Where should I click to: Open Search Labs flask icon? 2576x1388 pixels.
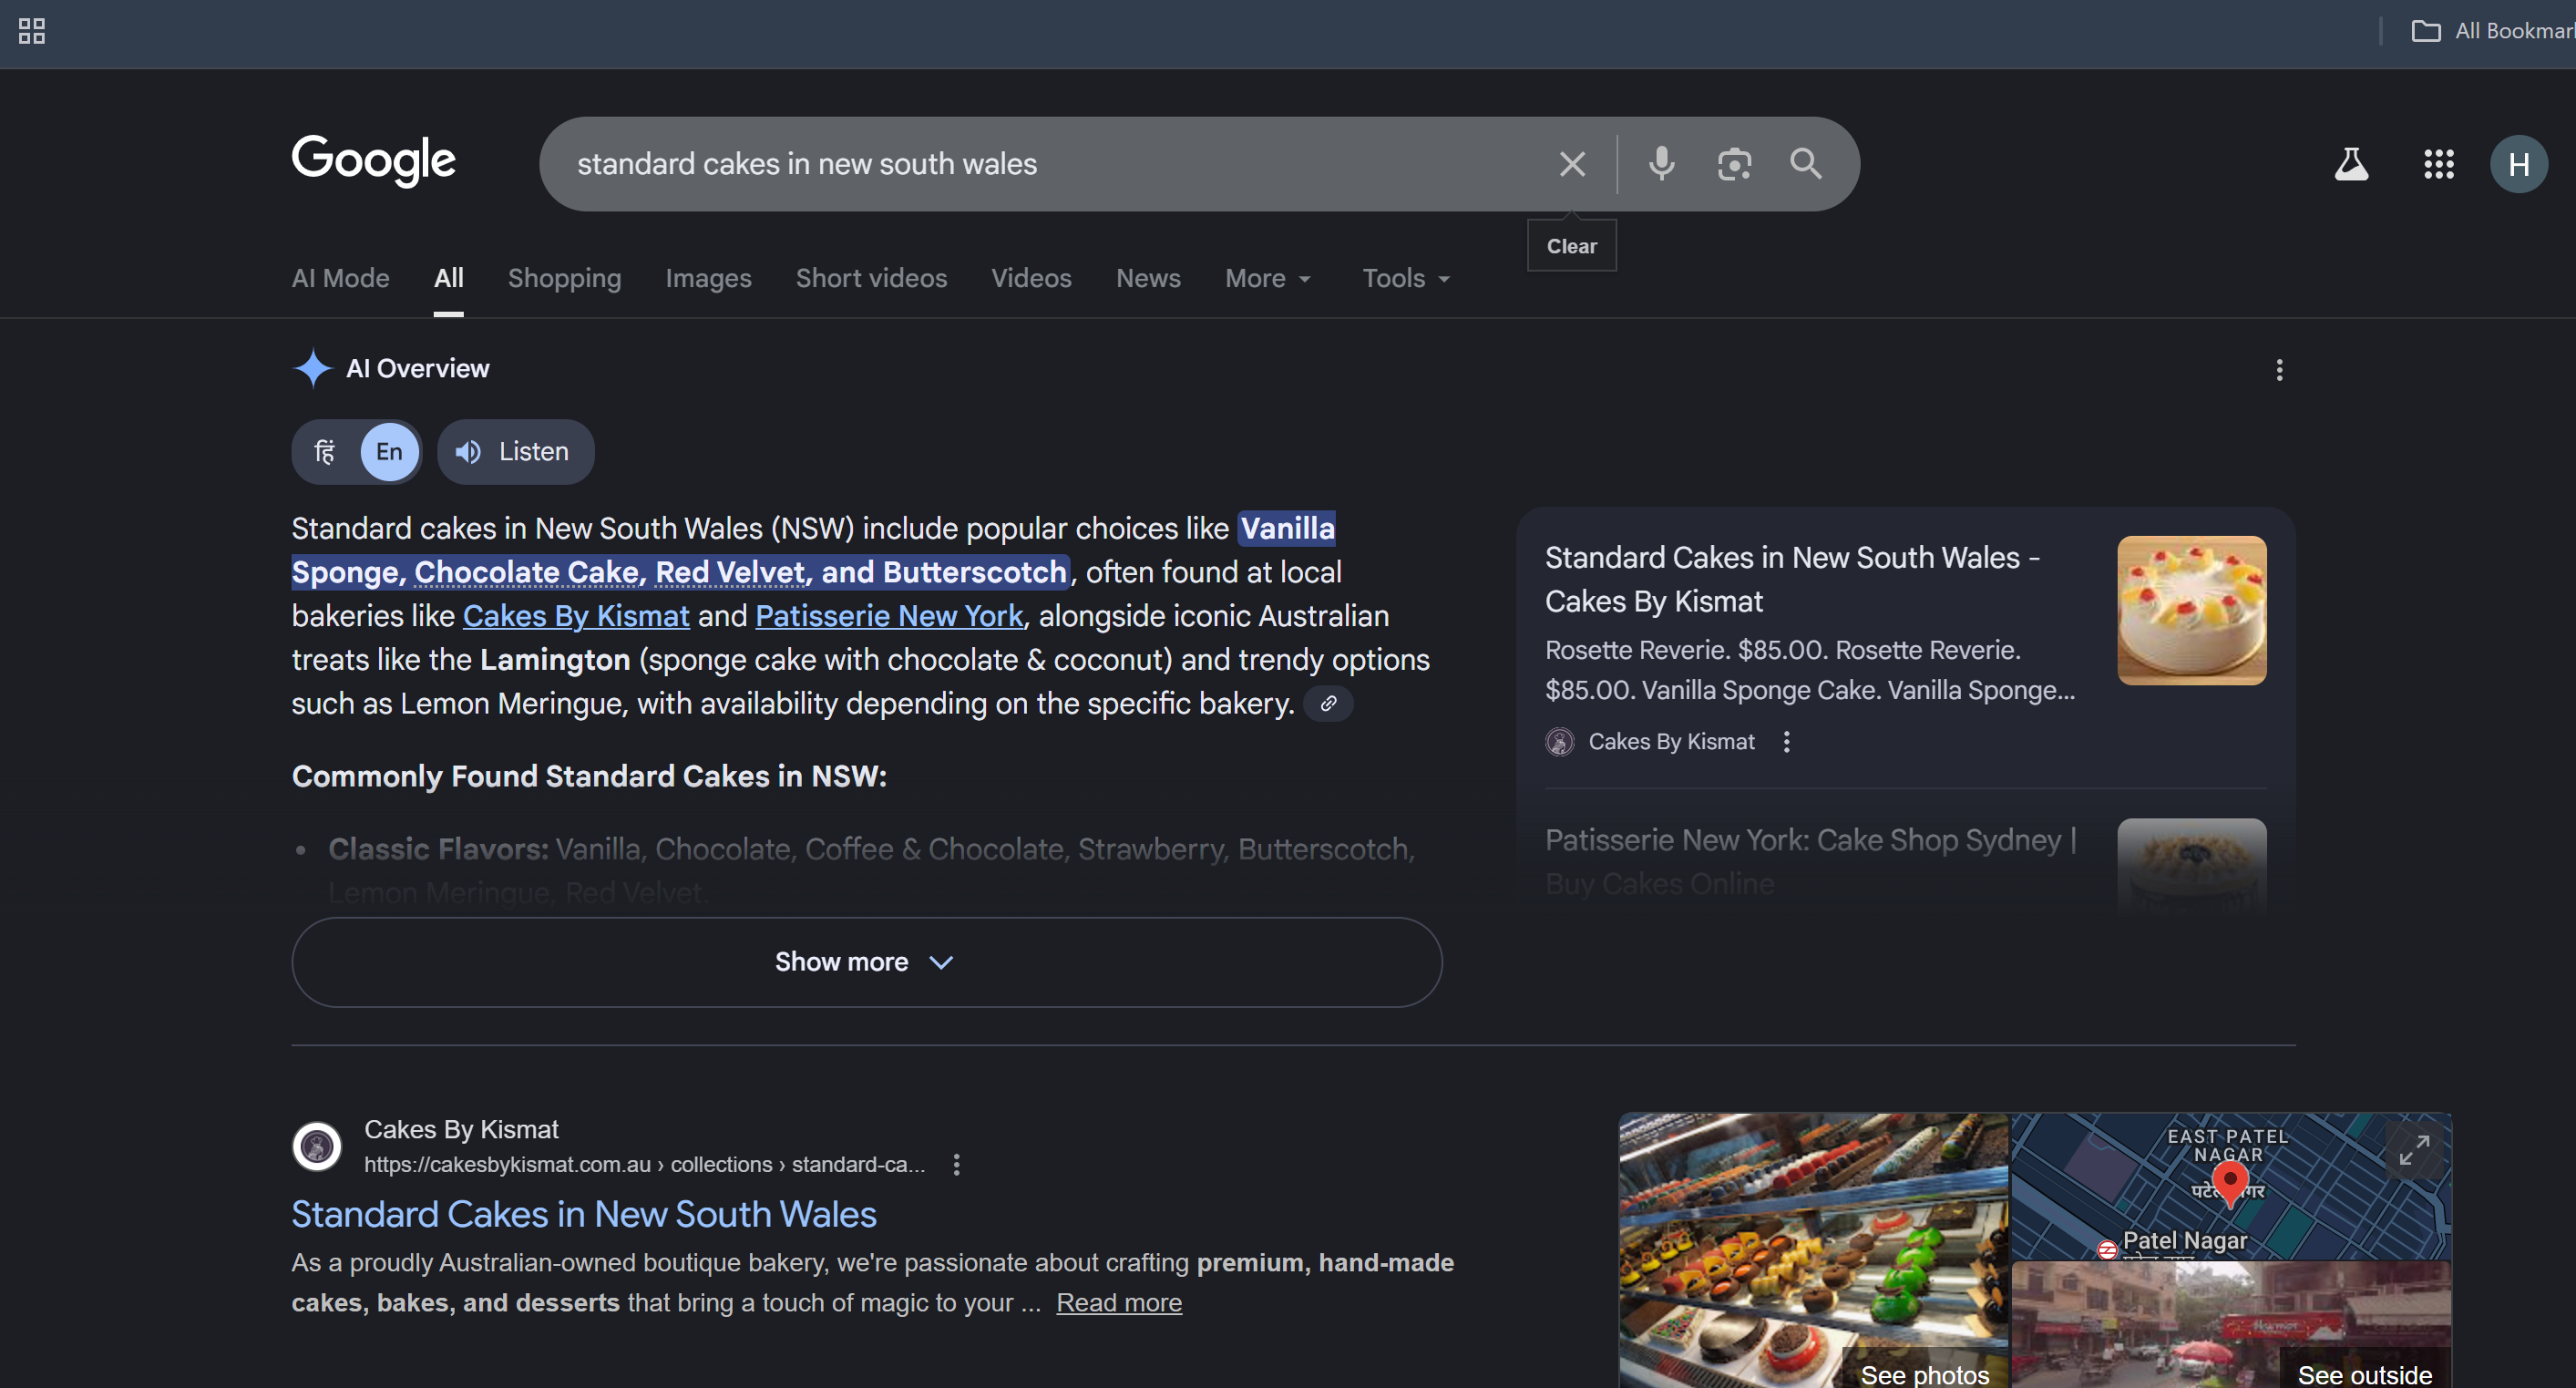point(2351,164)
